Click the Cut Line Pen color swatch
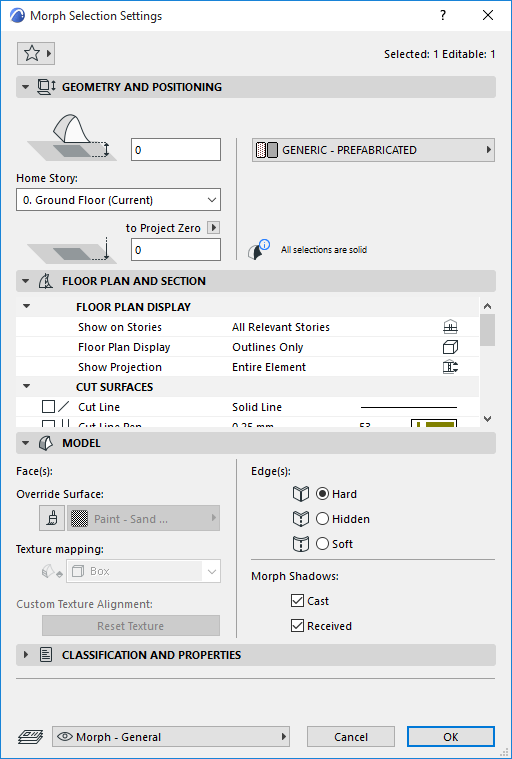Screen dimensions: 512x759 [434, 424]
